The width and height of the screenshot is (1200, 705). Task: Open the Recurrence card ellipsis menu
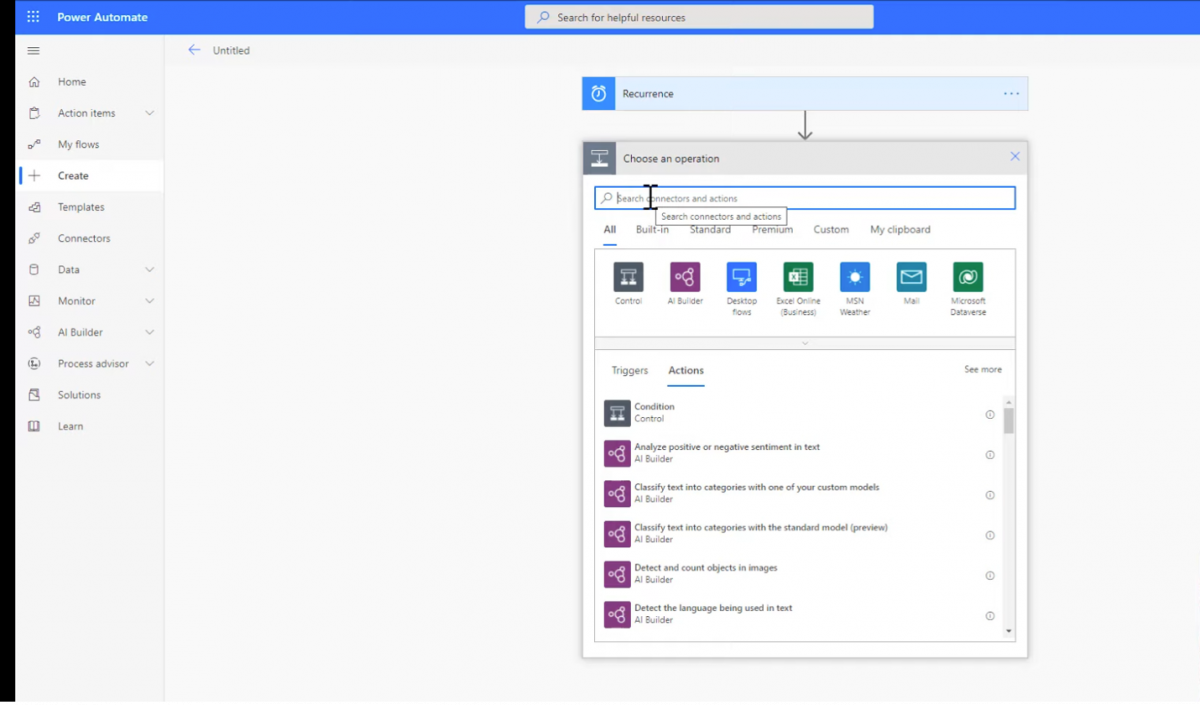click(x=1011, y=93)
